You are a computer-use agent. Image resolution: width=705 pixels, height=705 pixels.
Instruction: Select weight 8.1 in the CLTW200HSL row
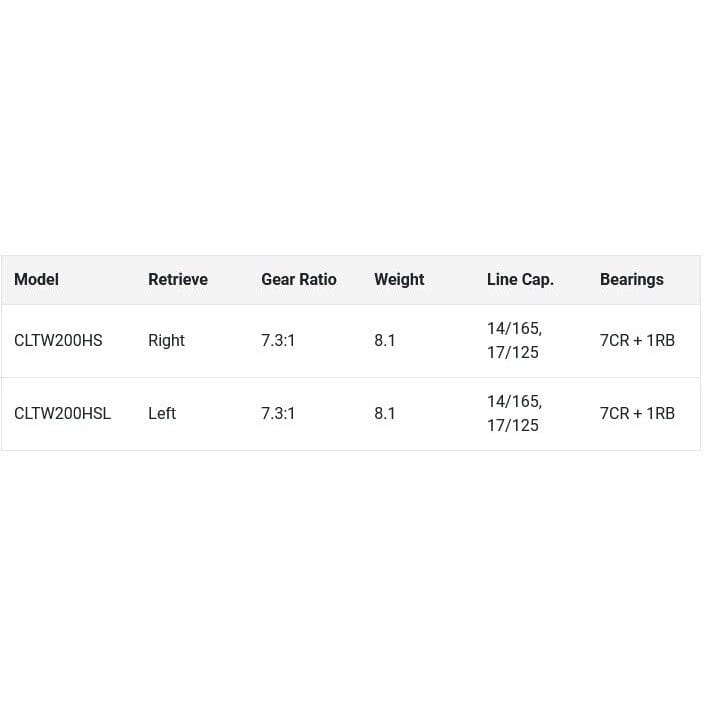pos(385,414)
